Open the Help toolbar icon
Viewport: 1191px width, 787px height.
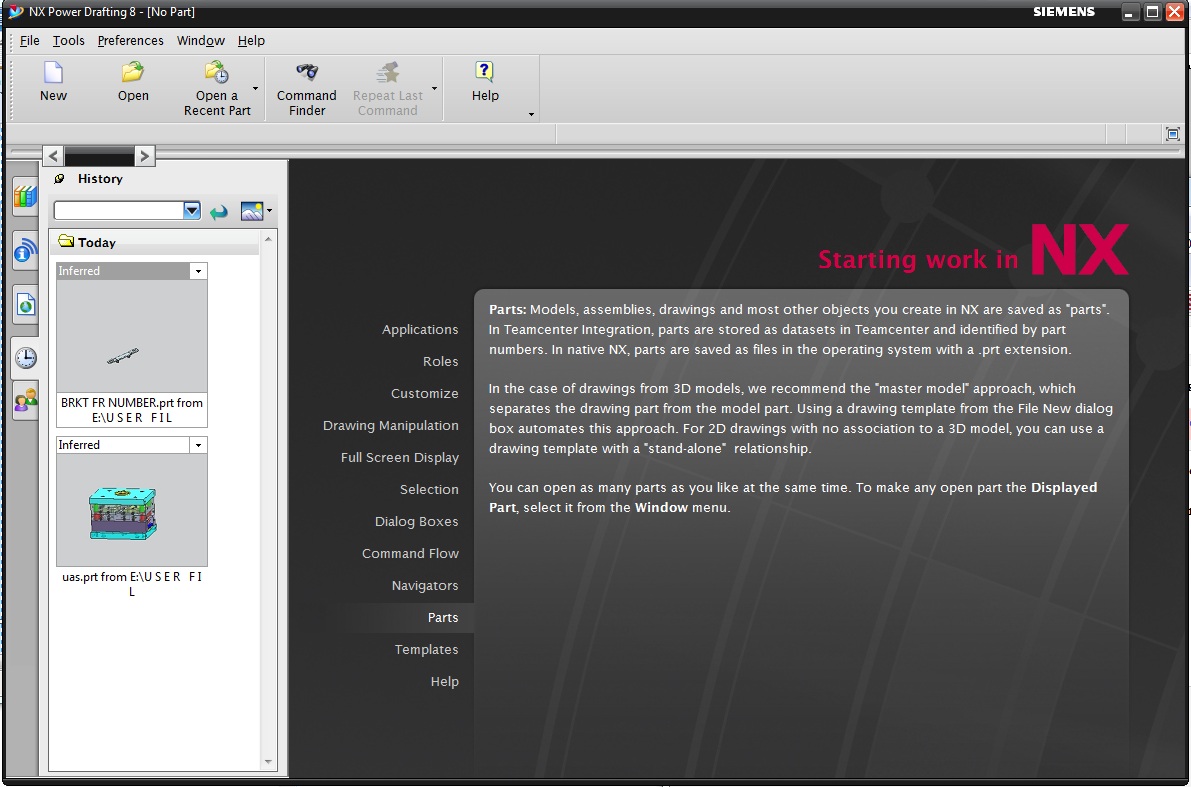pos(485,72)
